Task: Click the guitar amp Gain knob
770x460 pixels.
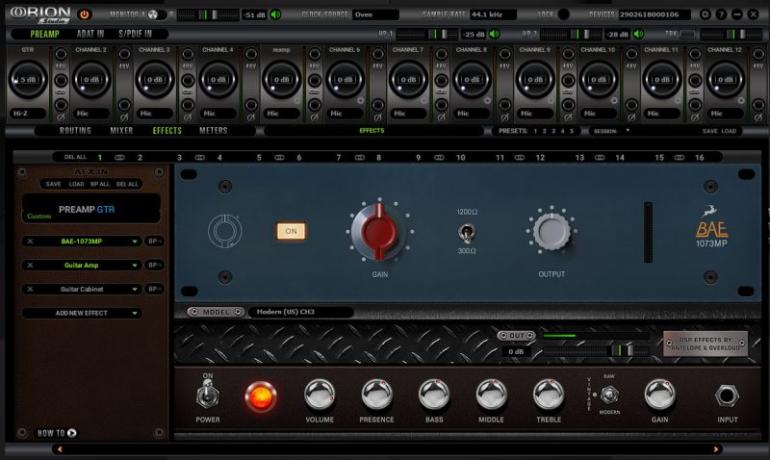Action: [x=660, y=394]
